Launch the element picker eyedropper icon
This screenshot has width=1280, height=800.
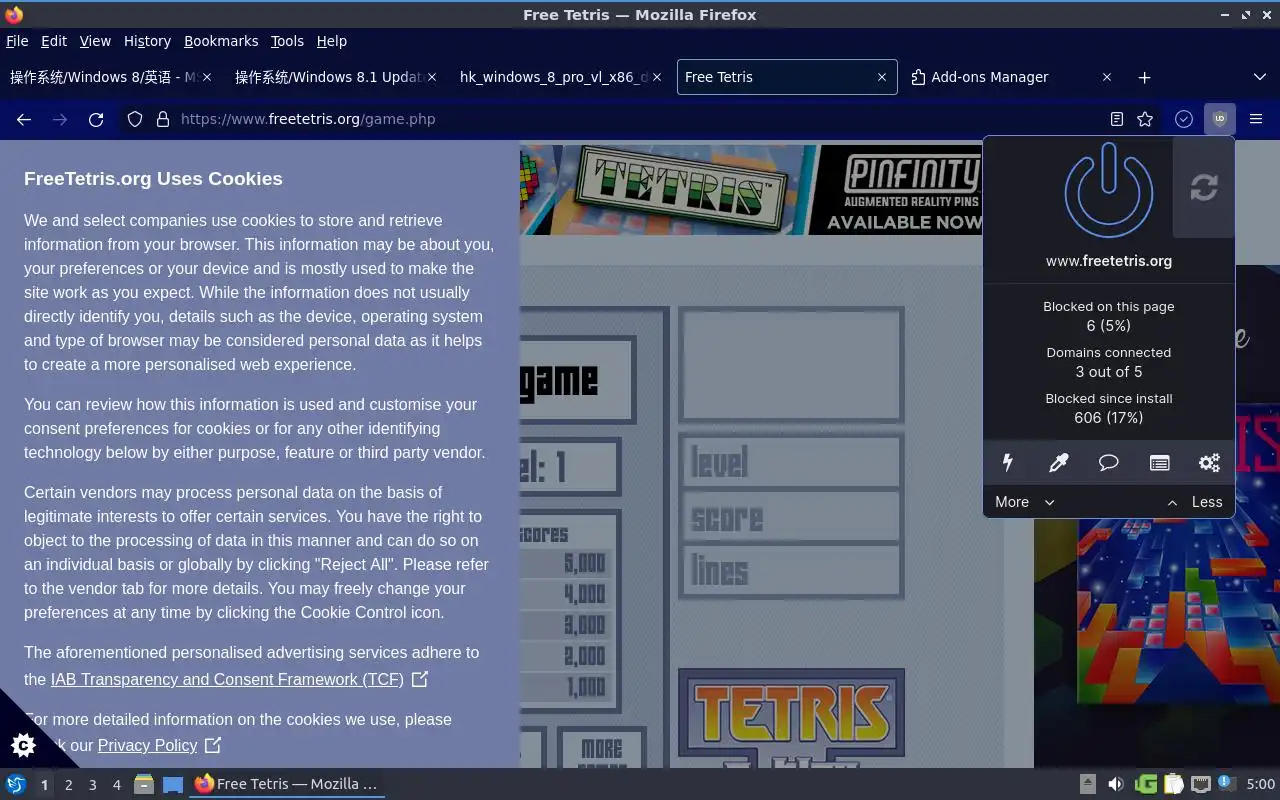(1058, 462)
